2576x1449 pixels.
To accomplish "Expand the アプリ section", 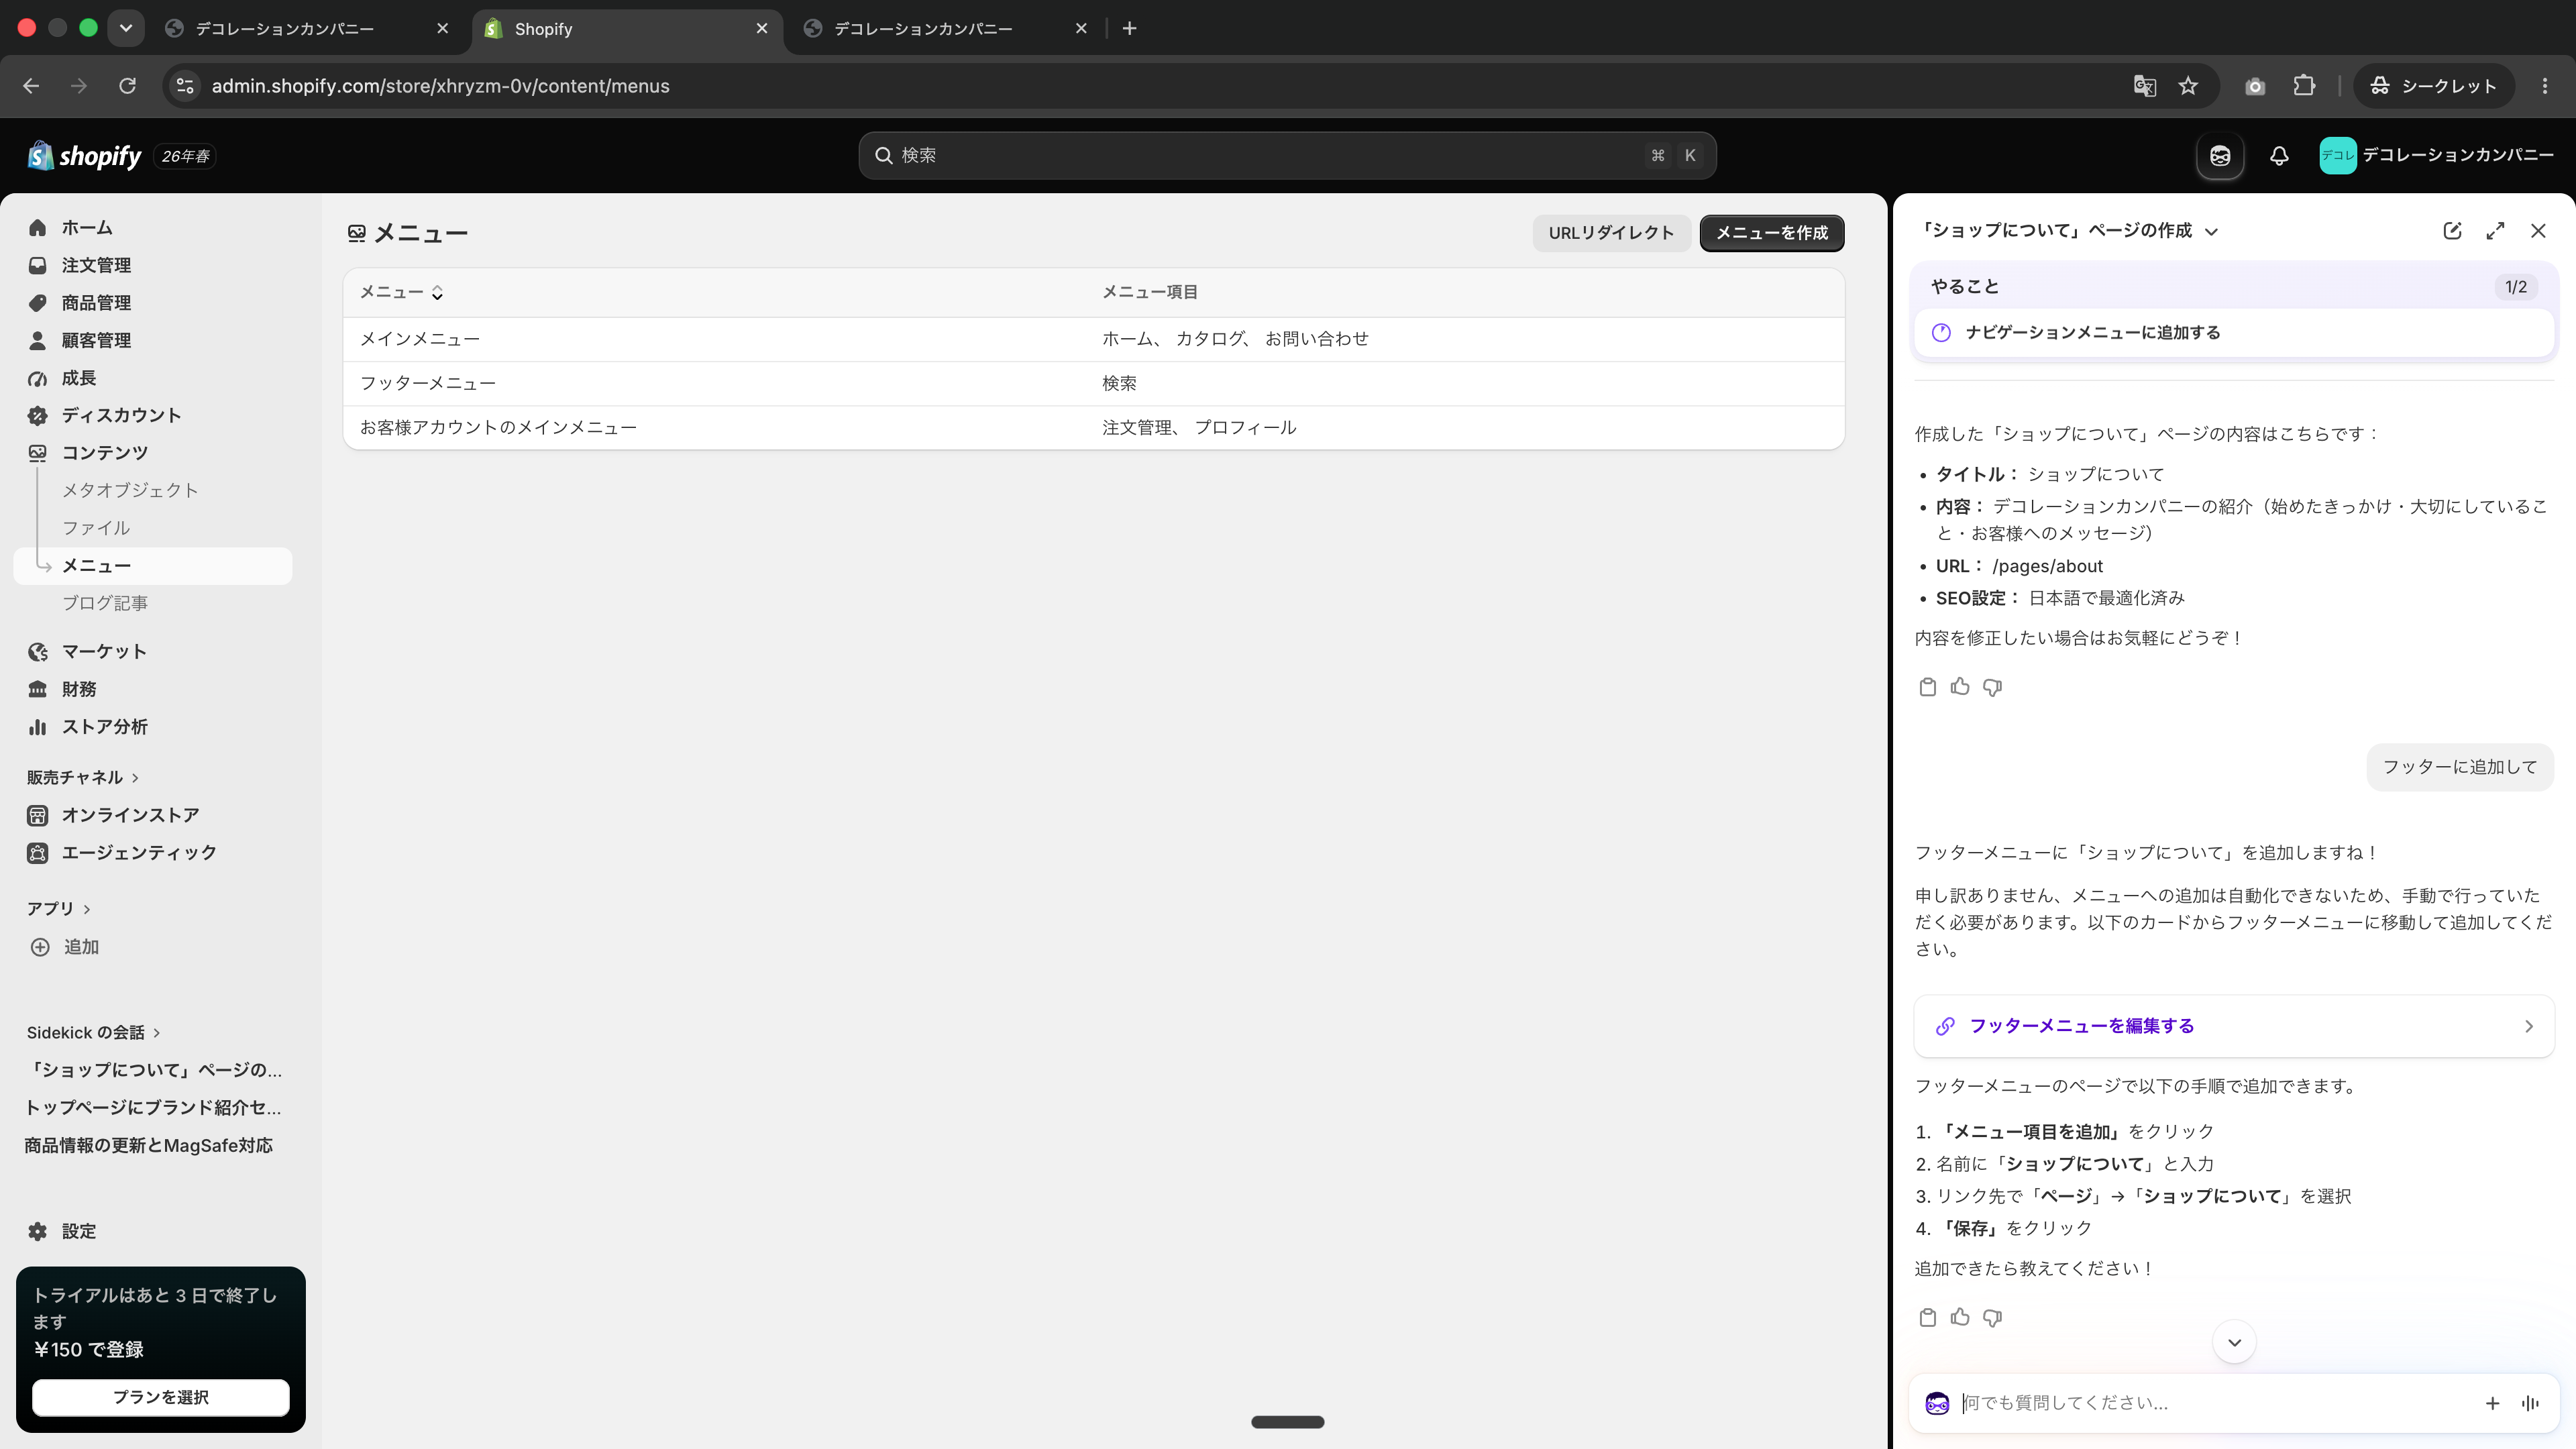I will pyautogui.click(x=59, y=908).
